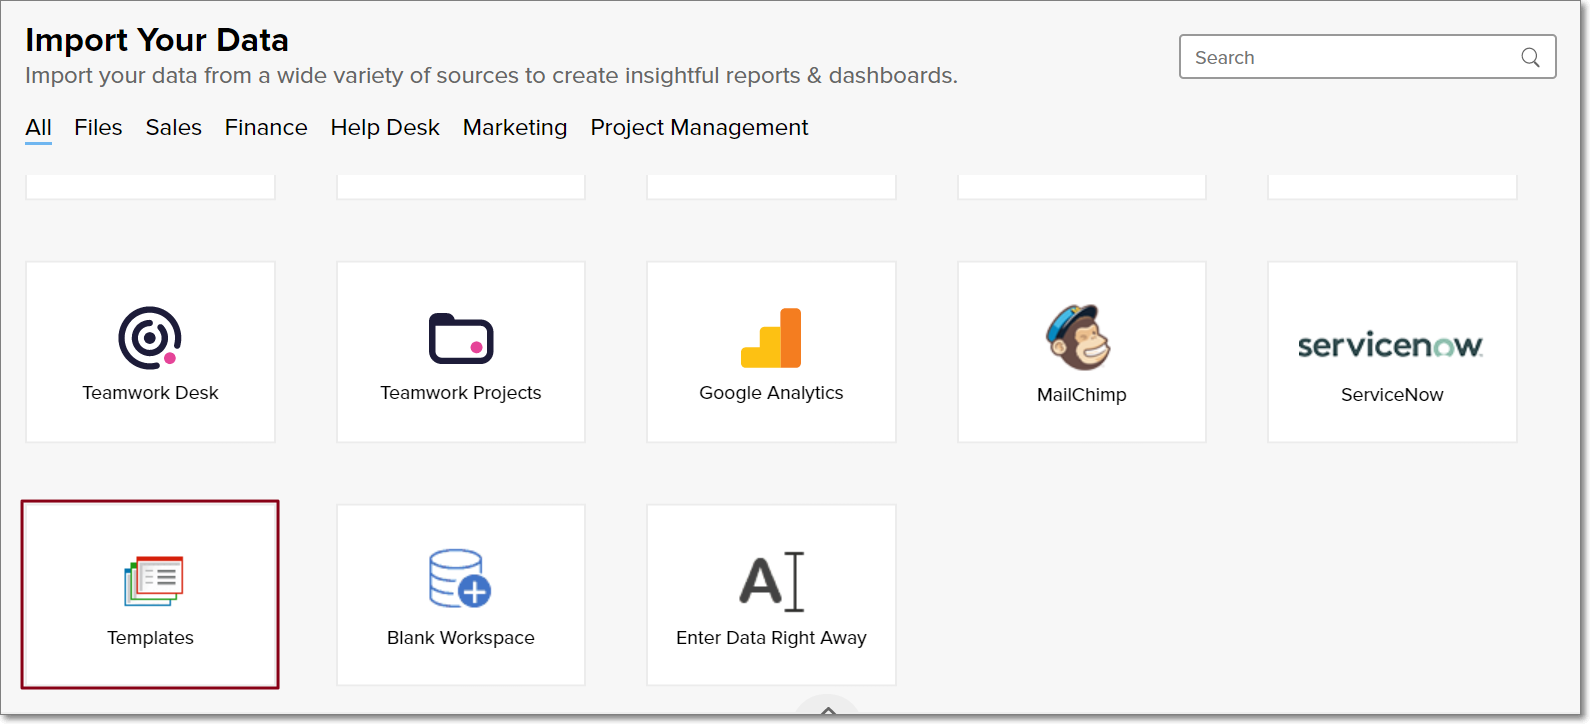Viewport: 1590px width, 724px height.
Task: Open the Files category tab
Action: 98,128
